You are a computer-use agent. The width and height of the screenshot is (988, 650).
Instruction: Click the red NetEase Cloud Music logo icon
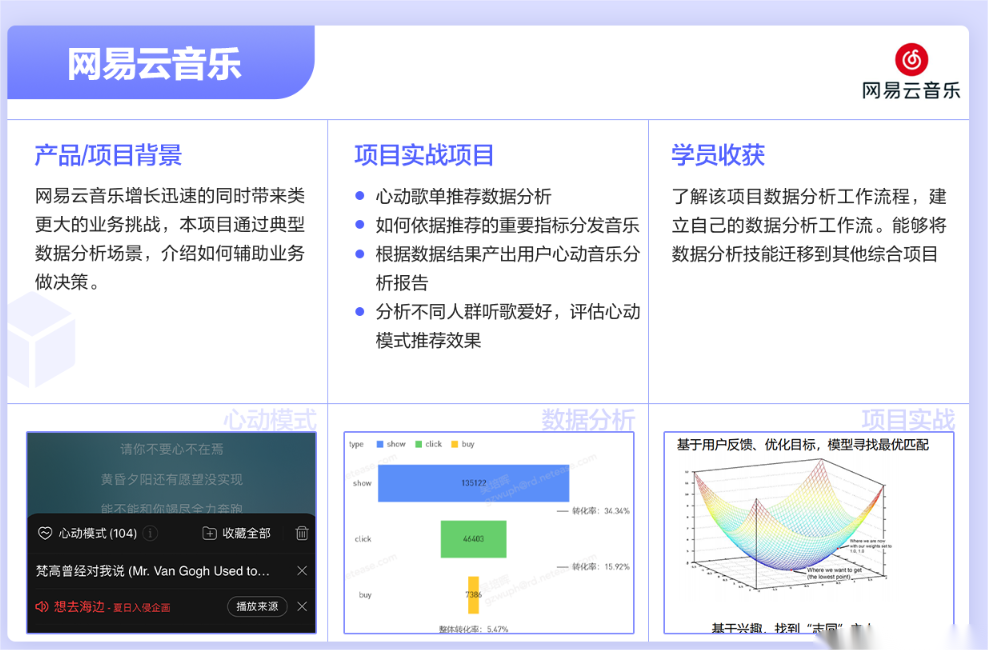911,59
